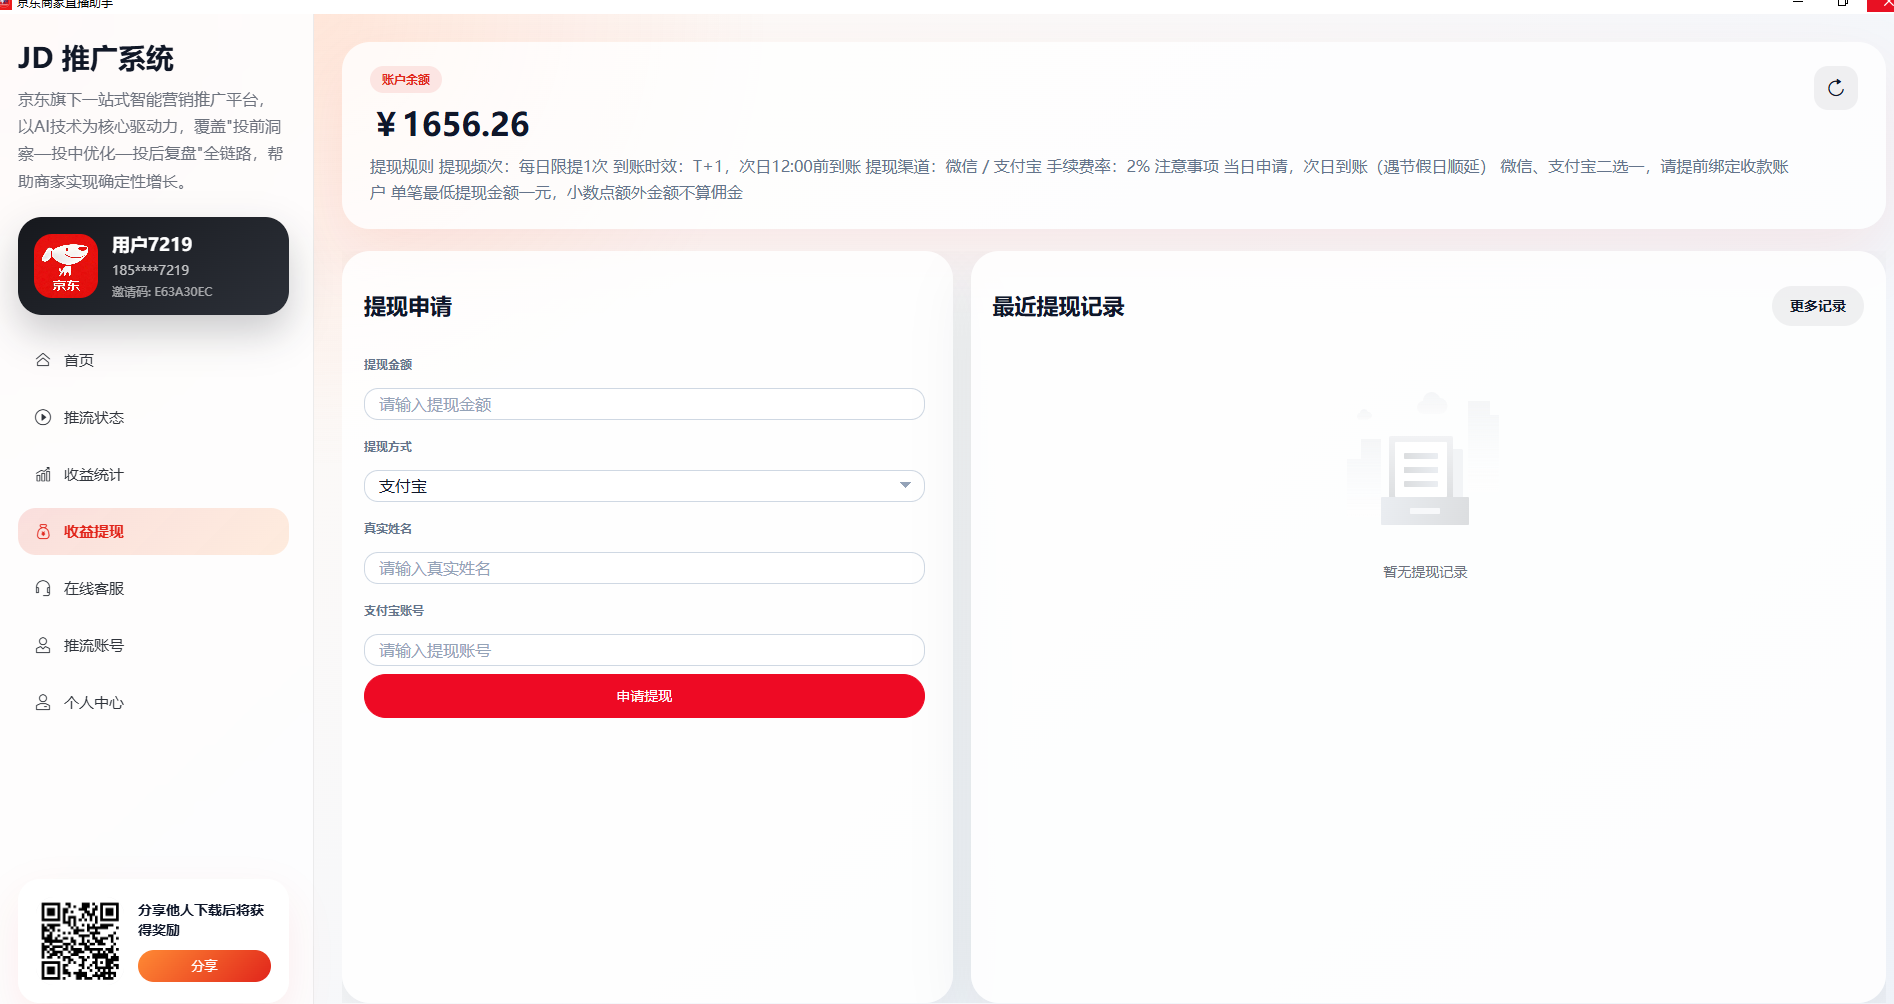Click the person icon beside 个人中心

tap(43, 702)
